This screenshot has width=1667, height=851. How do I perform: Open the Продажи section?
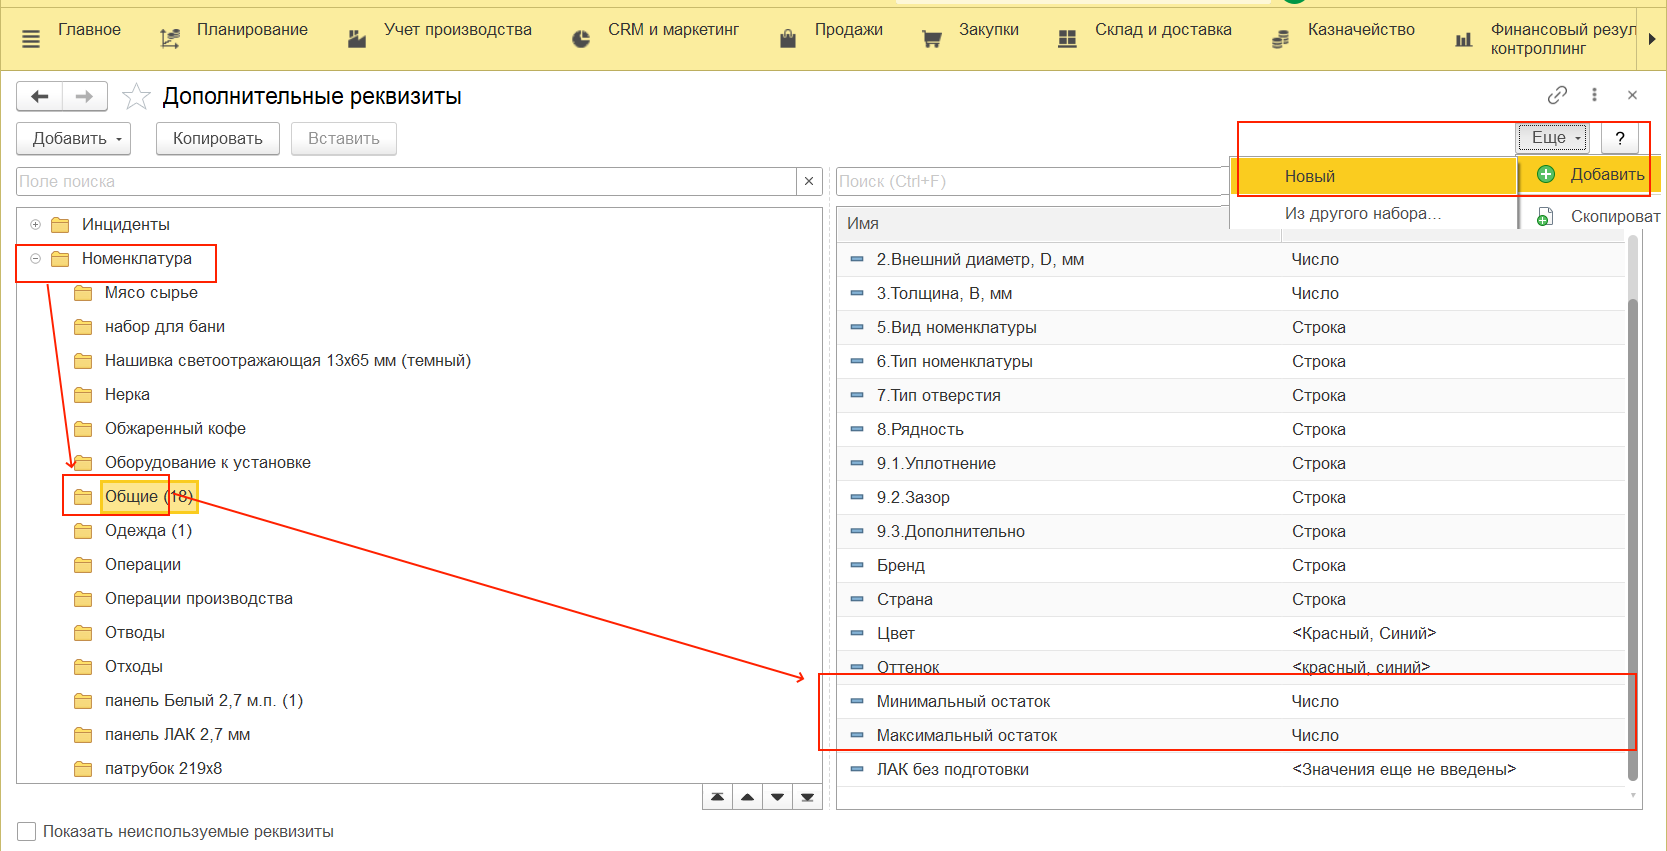849,30
